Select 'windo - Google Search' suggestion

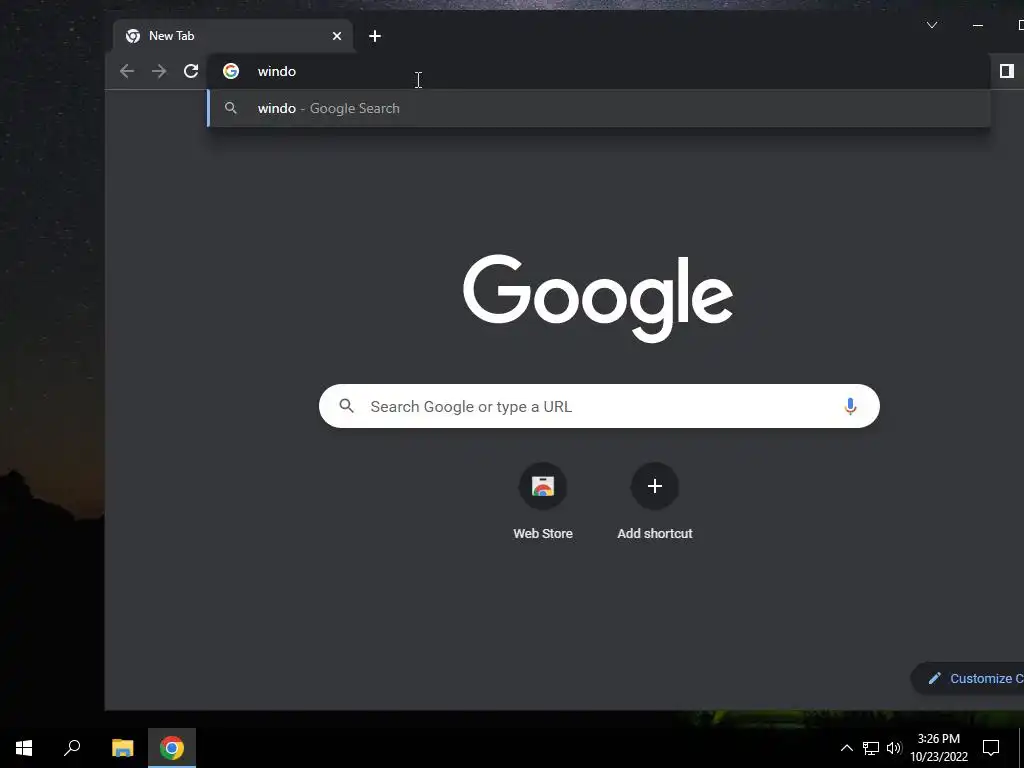[599, 108]
